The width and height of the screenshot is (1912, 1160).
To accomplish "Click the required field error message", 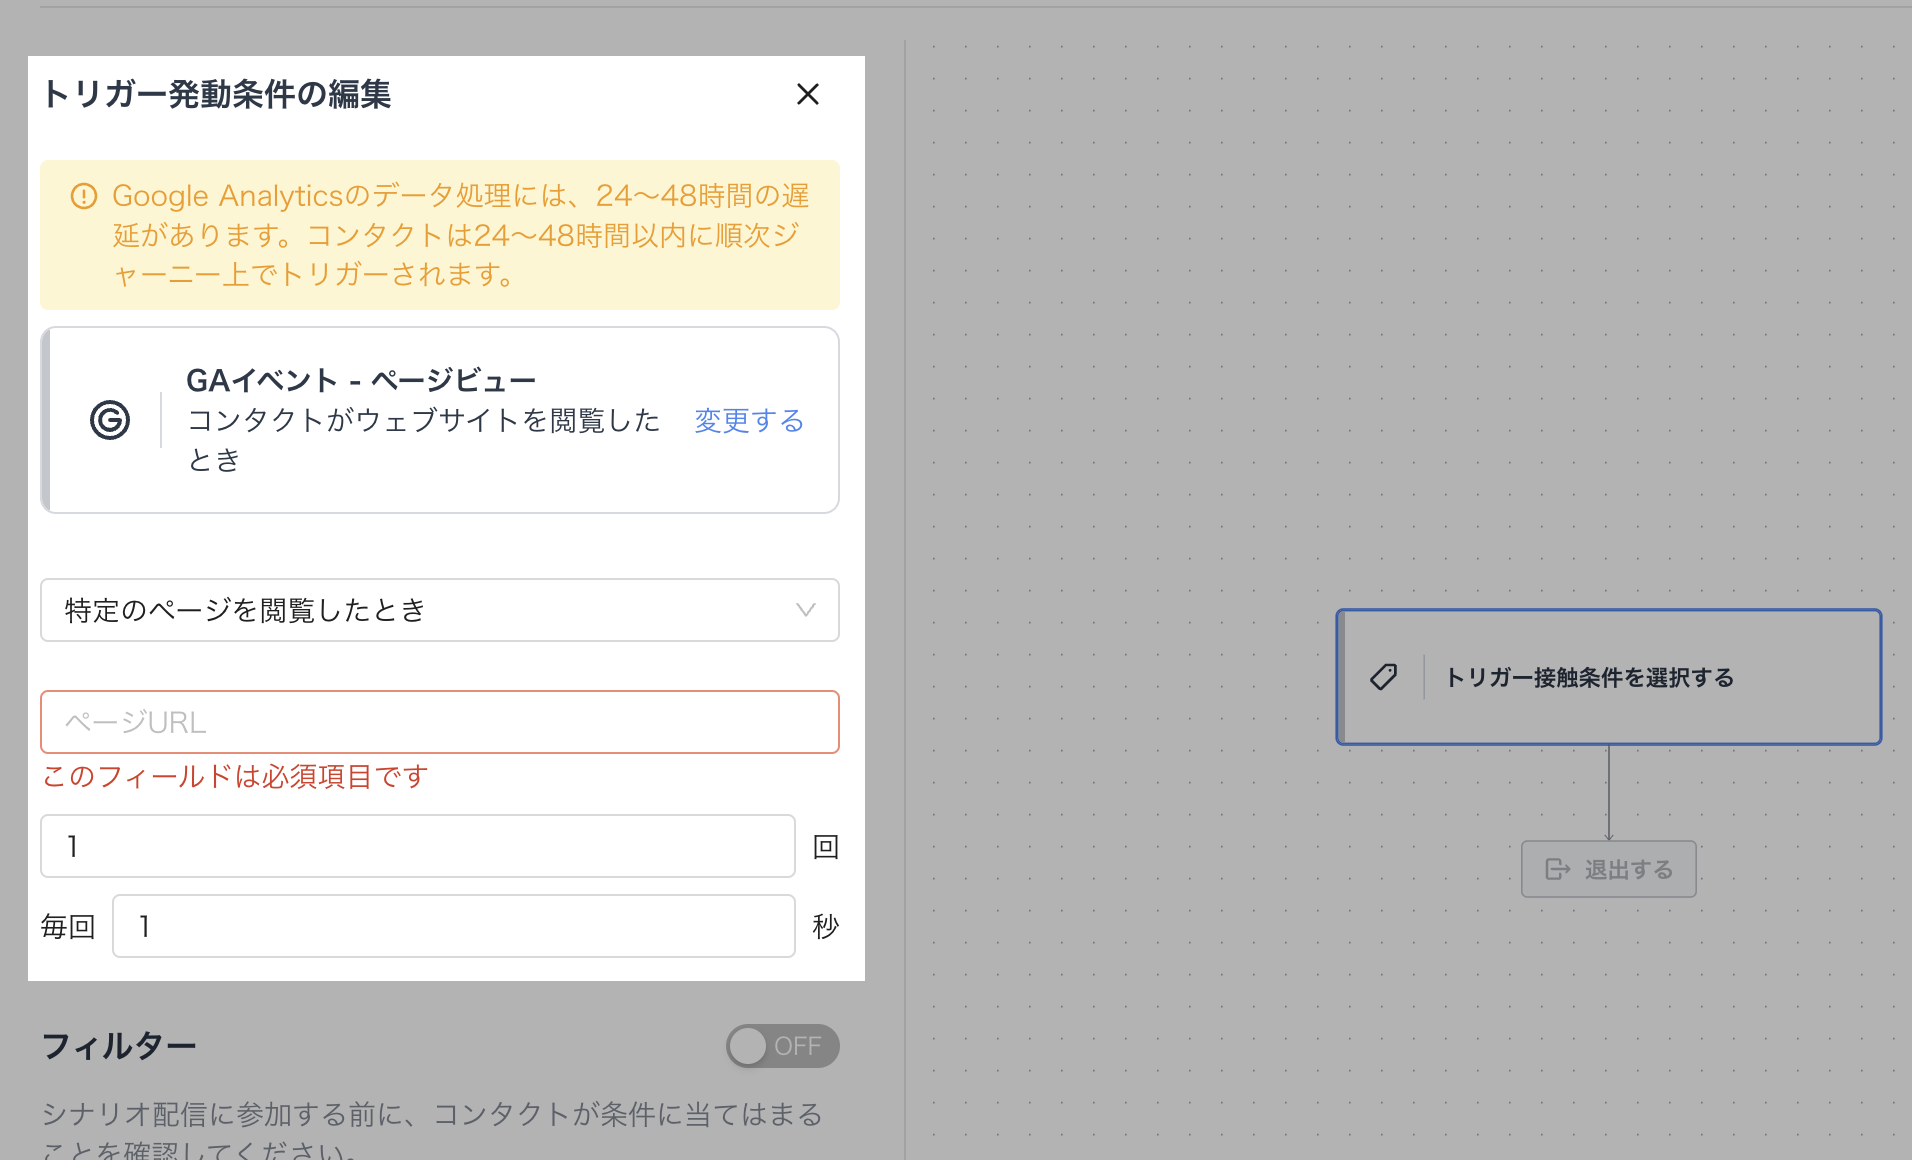I will click(x=235, y=776).
